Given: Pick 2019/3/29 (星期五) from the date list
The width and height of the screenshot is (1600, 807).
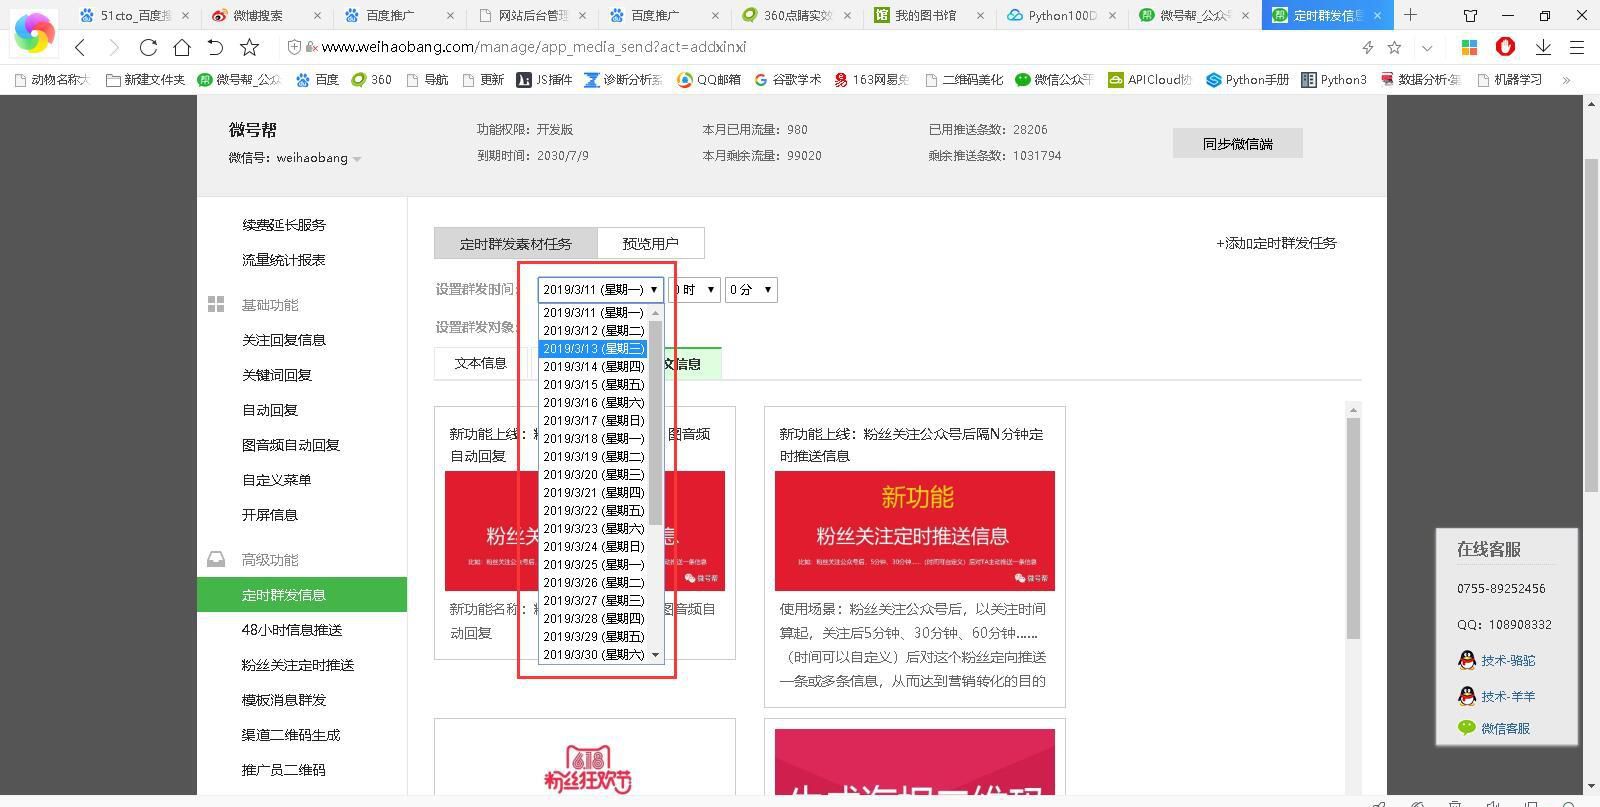Looking at the screenshot, I should [x=594, y=637].
